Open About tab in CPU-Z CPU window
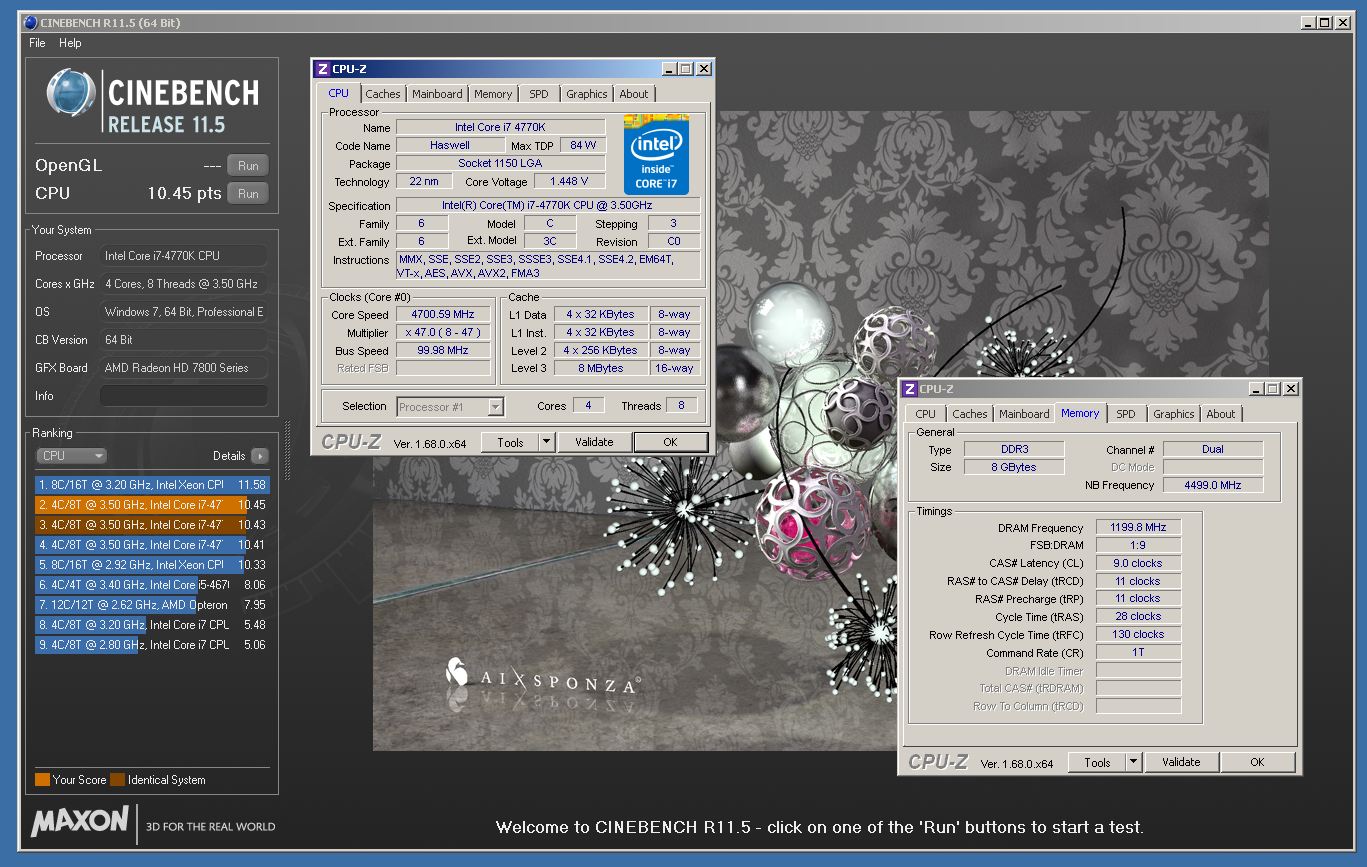This screenshot has width=1367, height=867. 634,94
